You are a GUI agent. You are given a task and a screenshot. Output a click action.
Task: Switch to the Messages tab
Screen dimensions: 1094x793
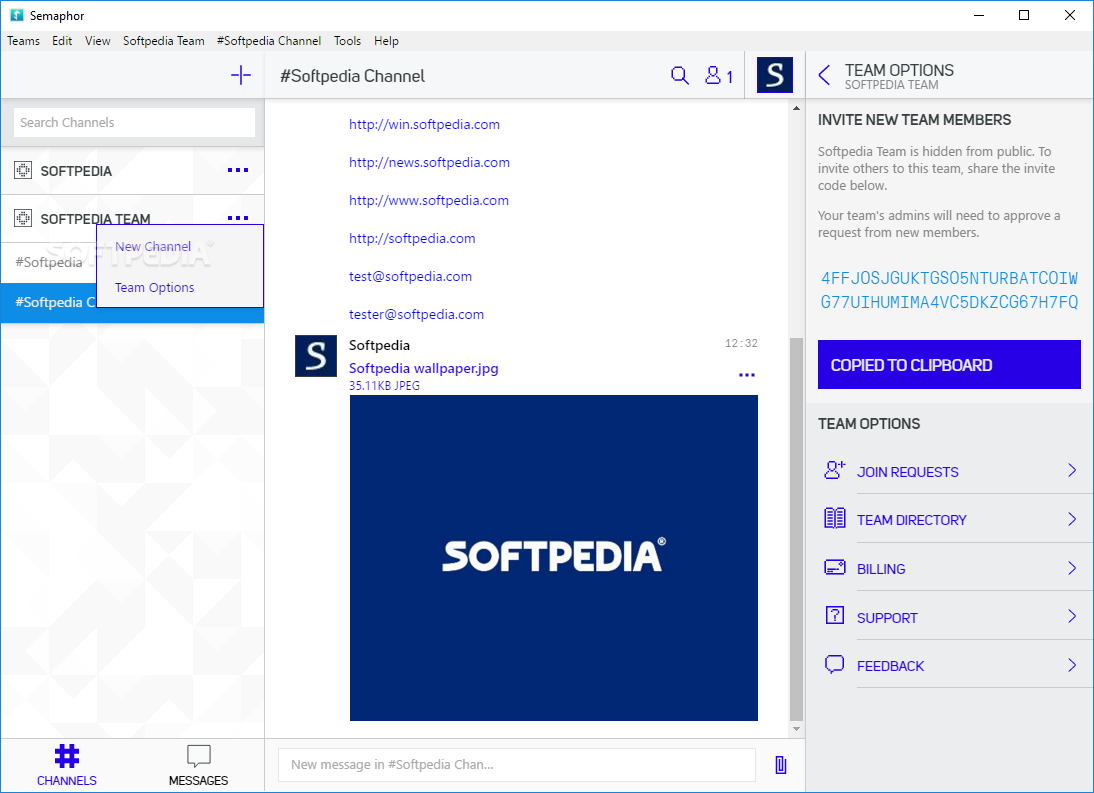(198, 764)
